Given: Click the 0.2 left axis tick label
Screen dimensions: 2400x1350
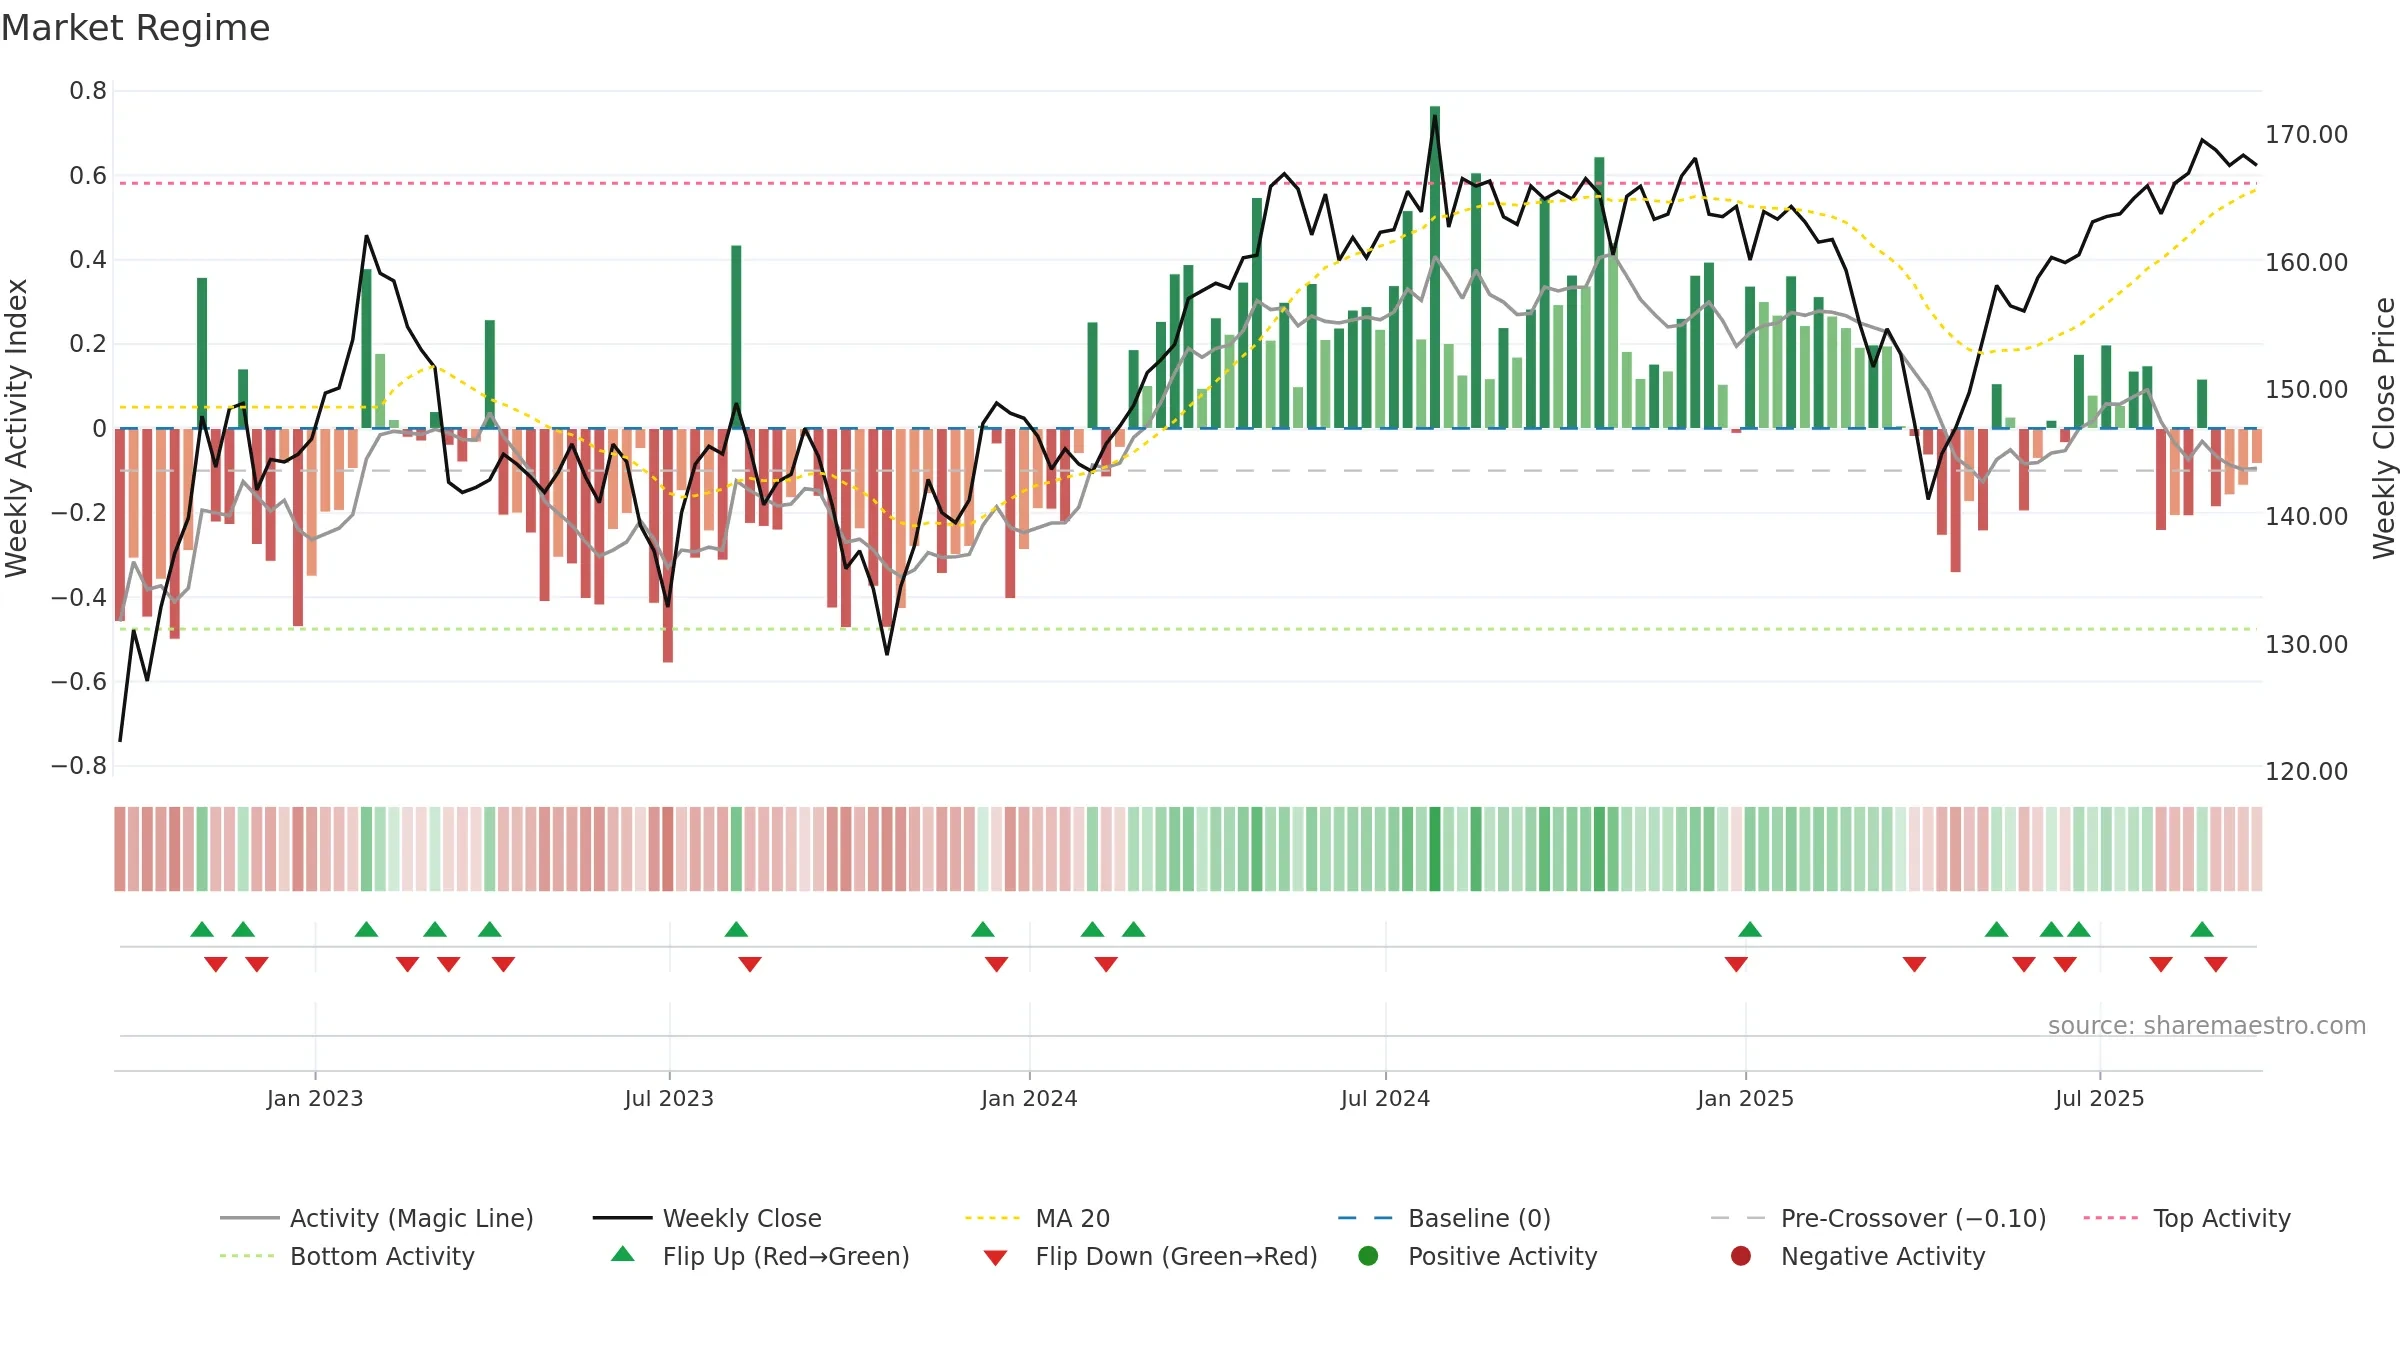Looking at the screenshot, I should click(88, 344).
